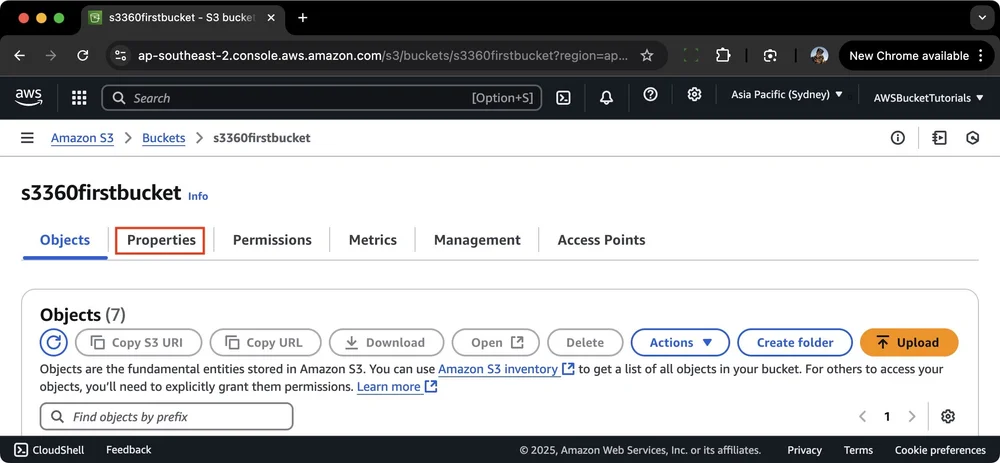Click the Delete button
The image size is (1000, 463).
pos(585,342)
